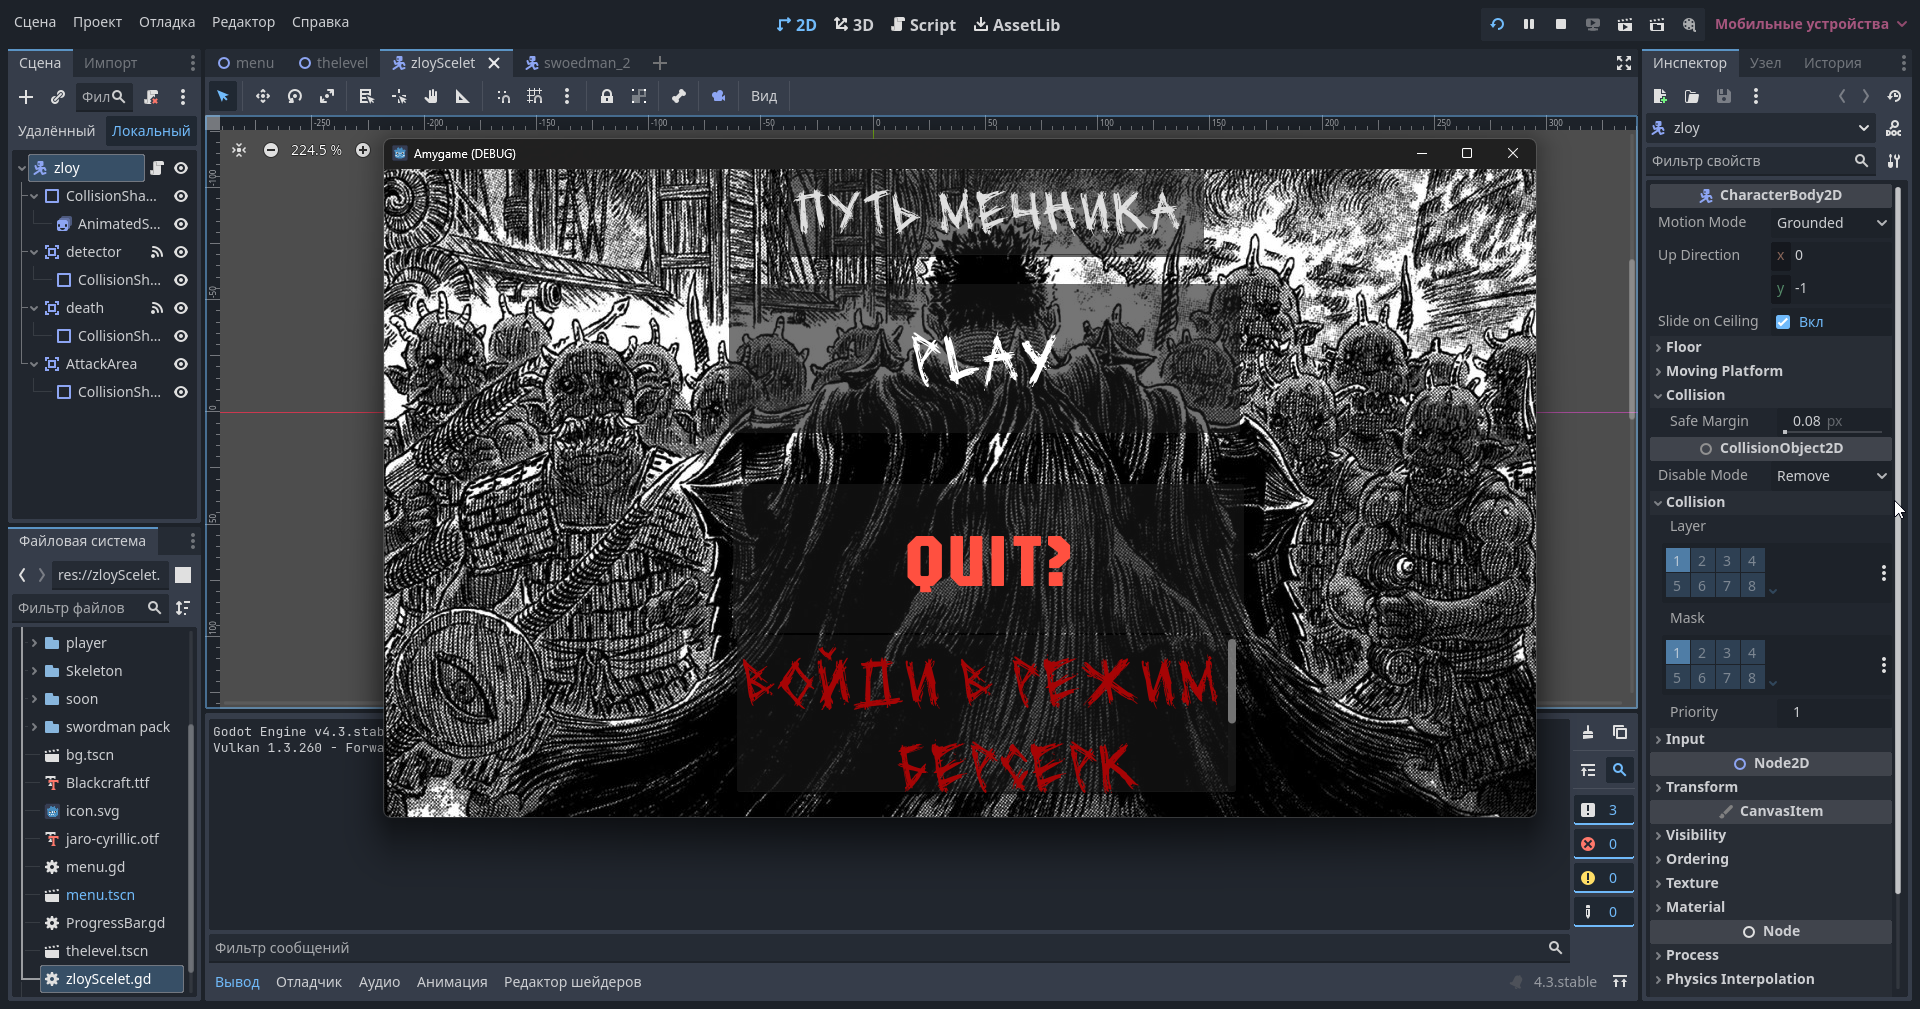Open the script attached to zloy
The height and width of the screenshot is (1009, 1920).
click(156, 168)
